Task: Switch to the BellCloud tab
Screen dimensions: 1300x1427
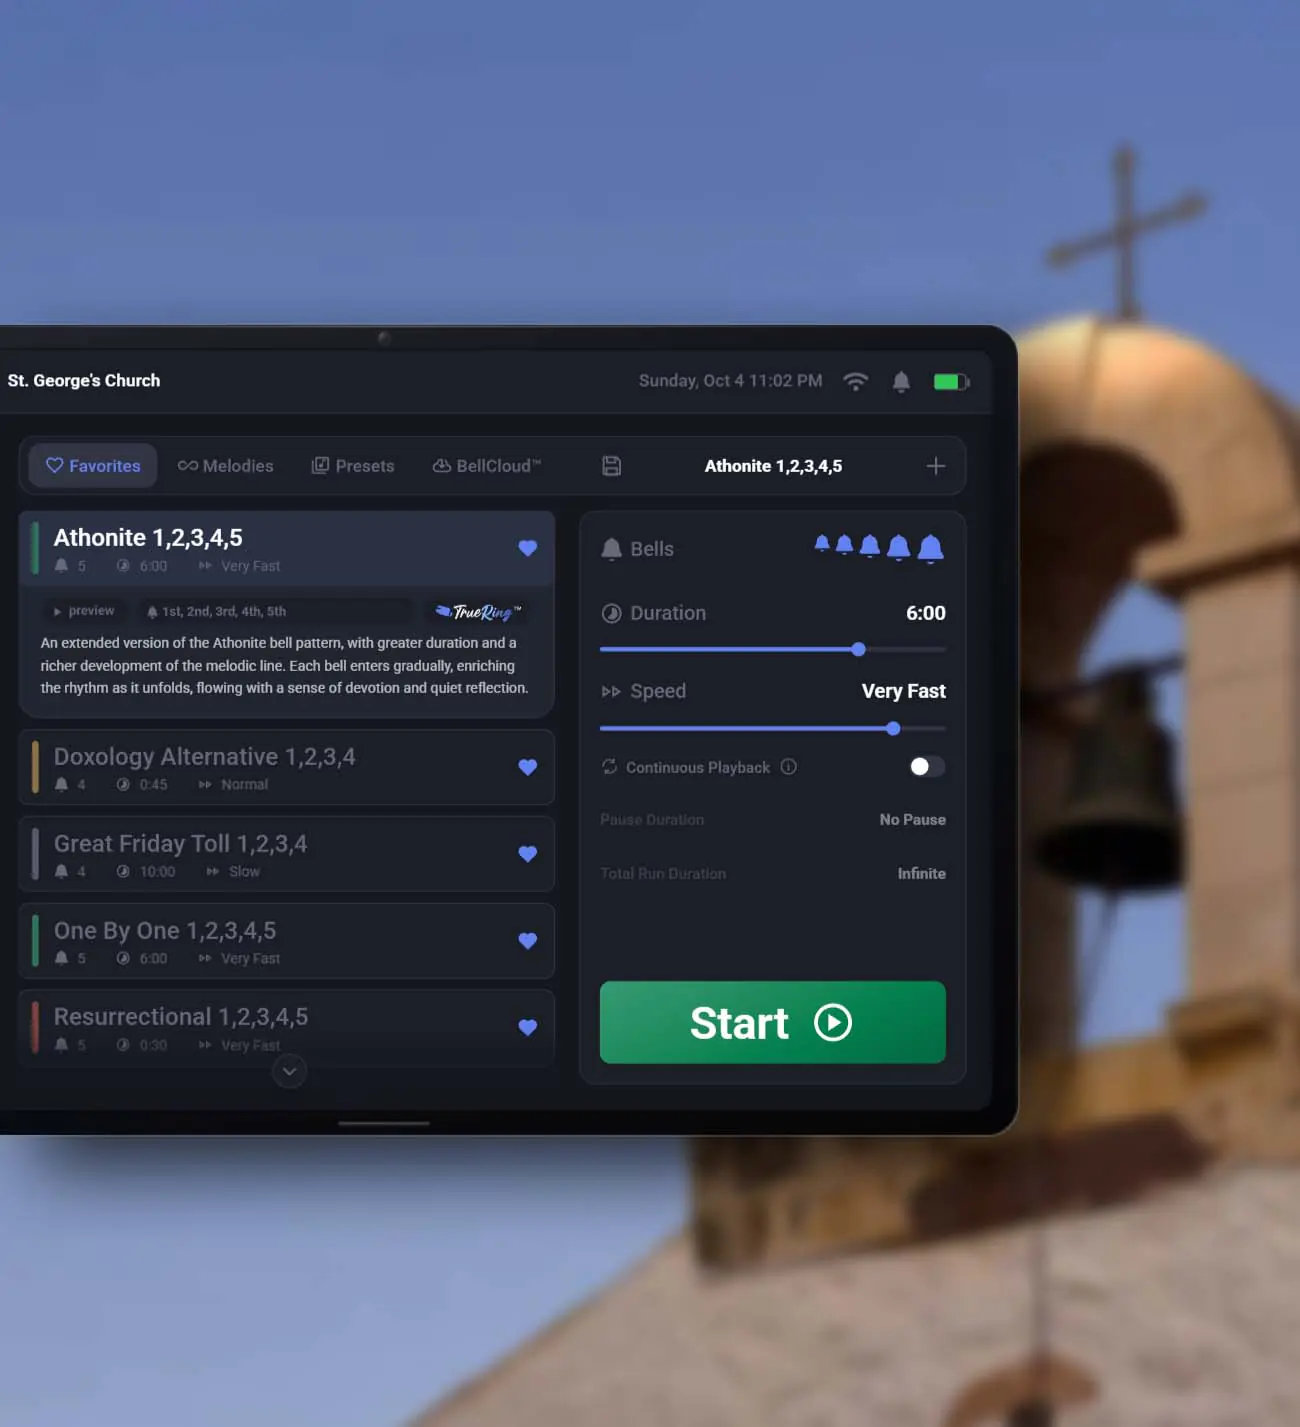Action: click(487, 466)
